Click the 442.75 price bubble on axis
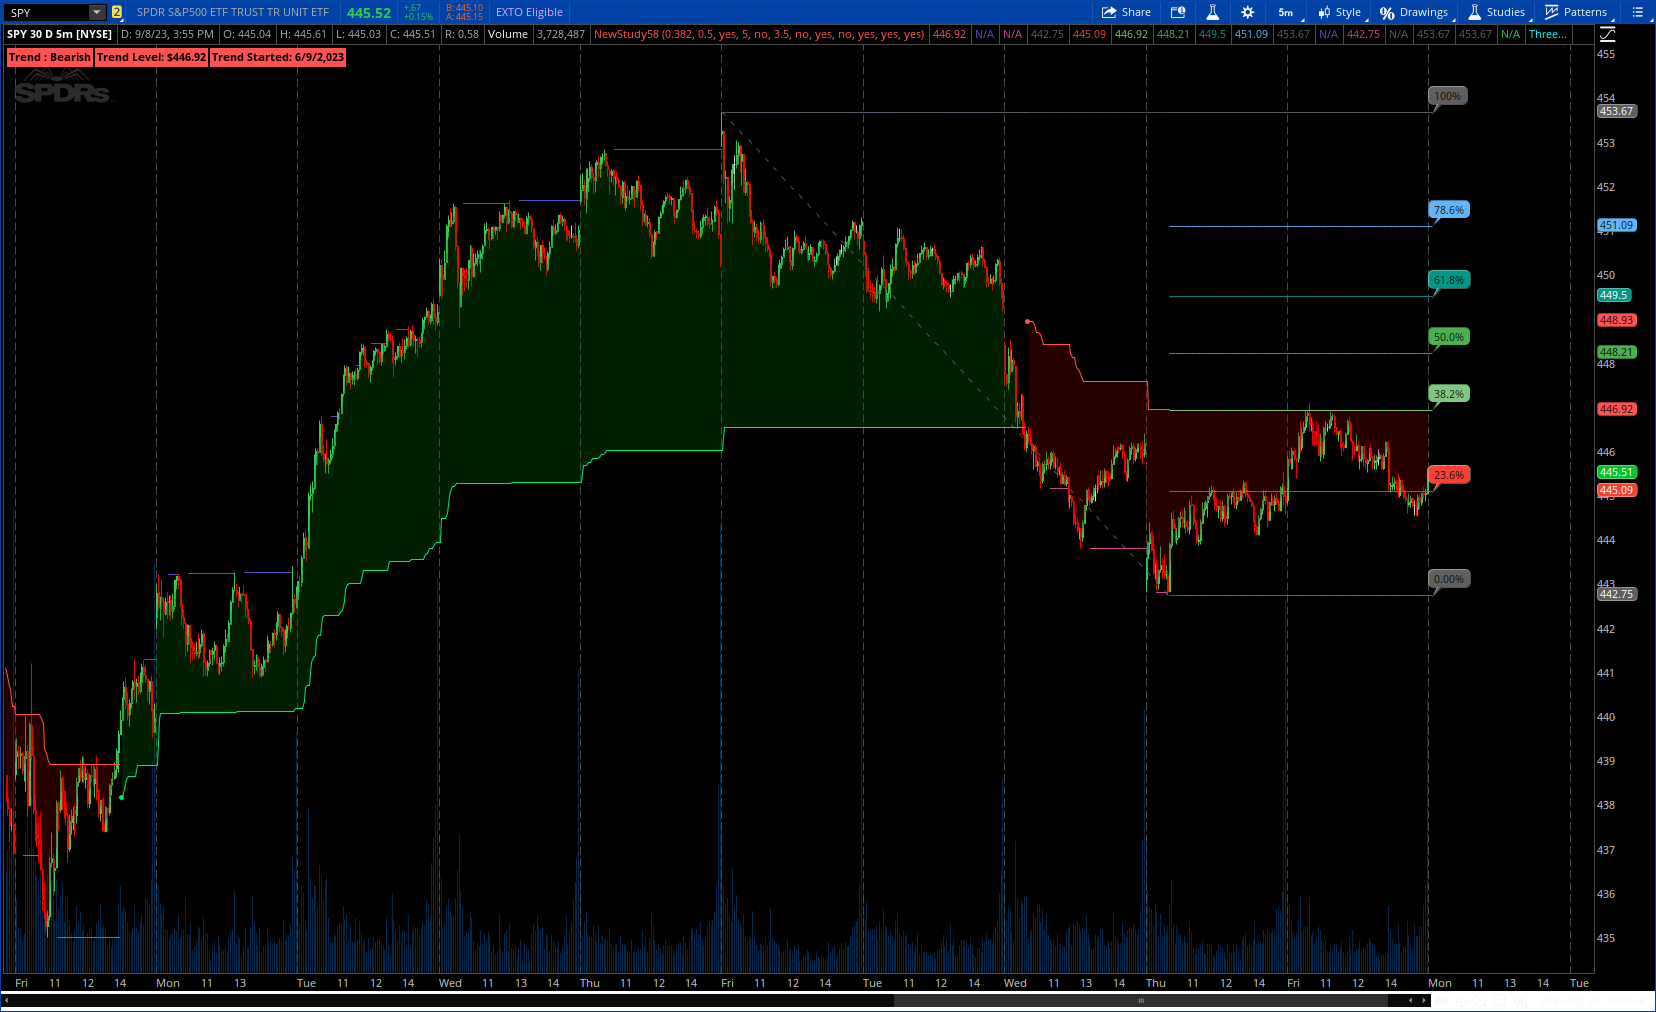The image size is (1656, 1012). point(1616,594)
